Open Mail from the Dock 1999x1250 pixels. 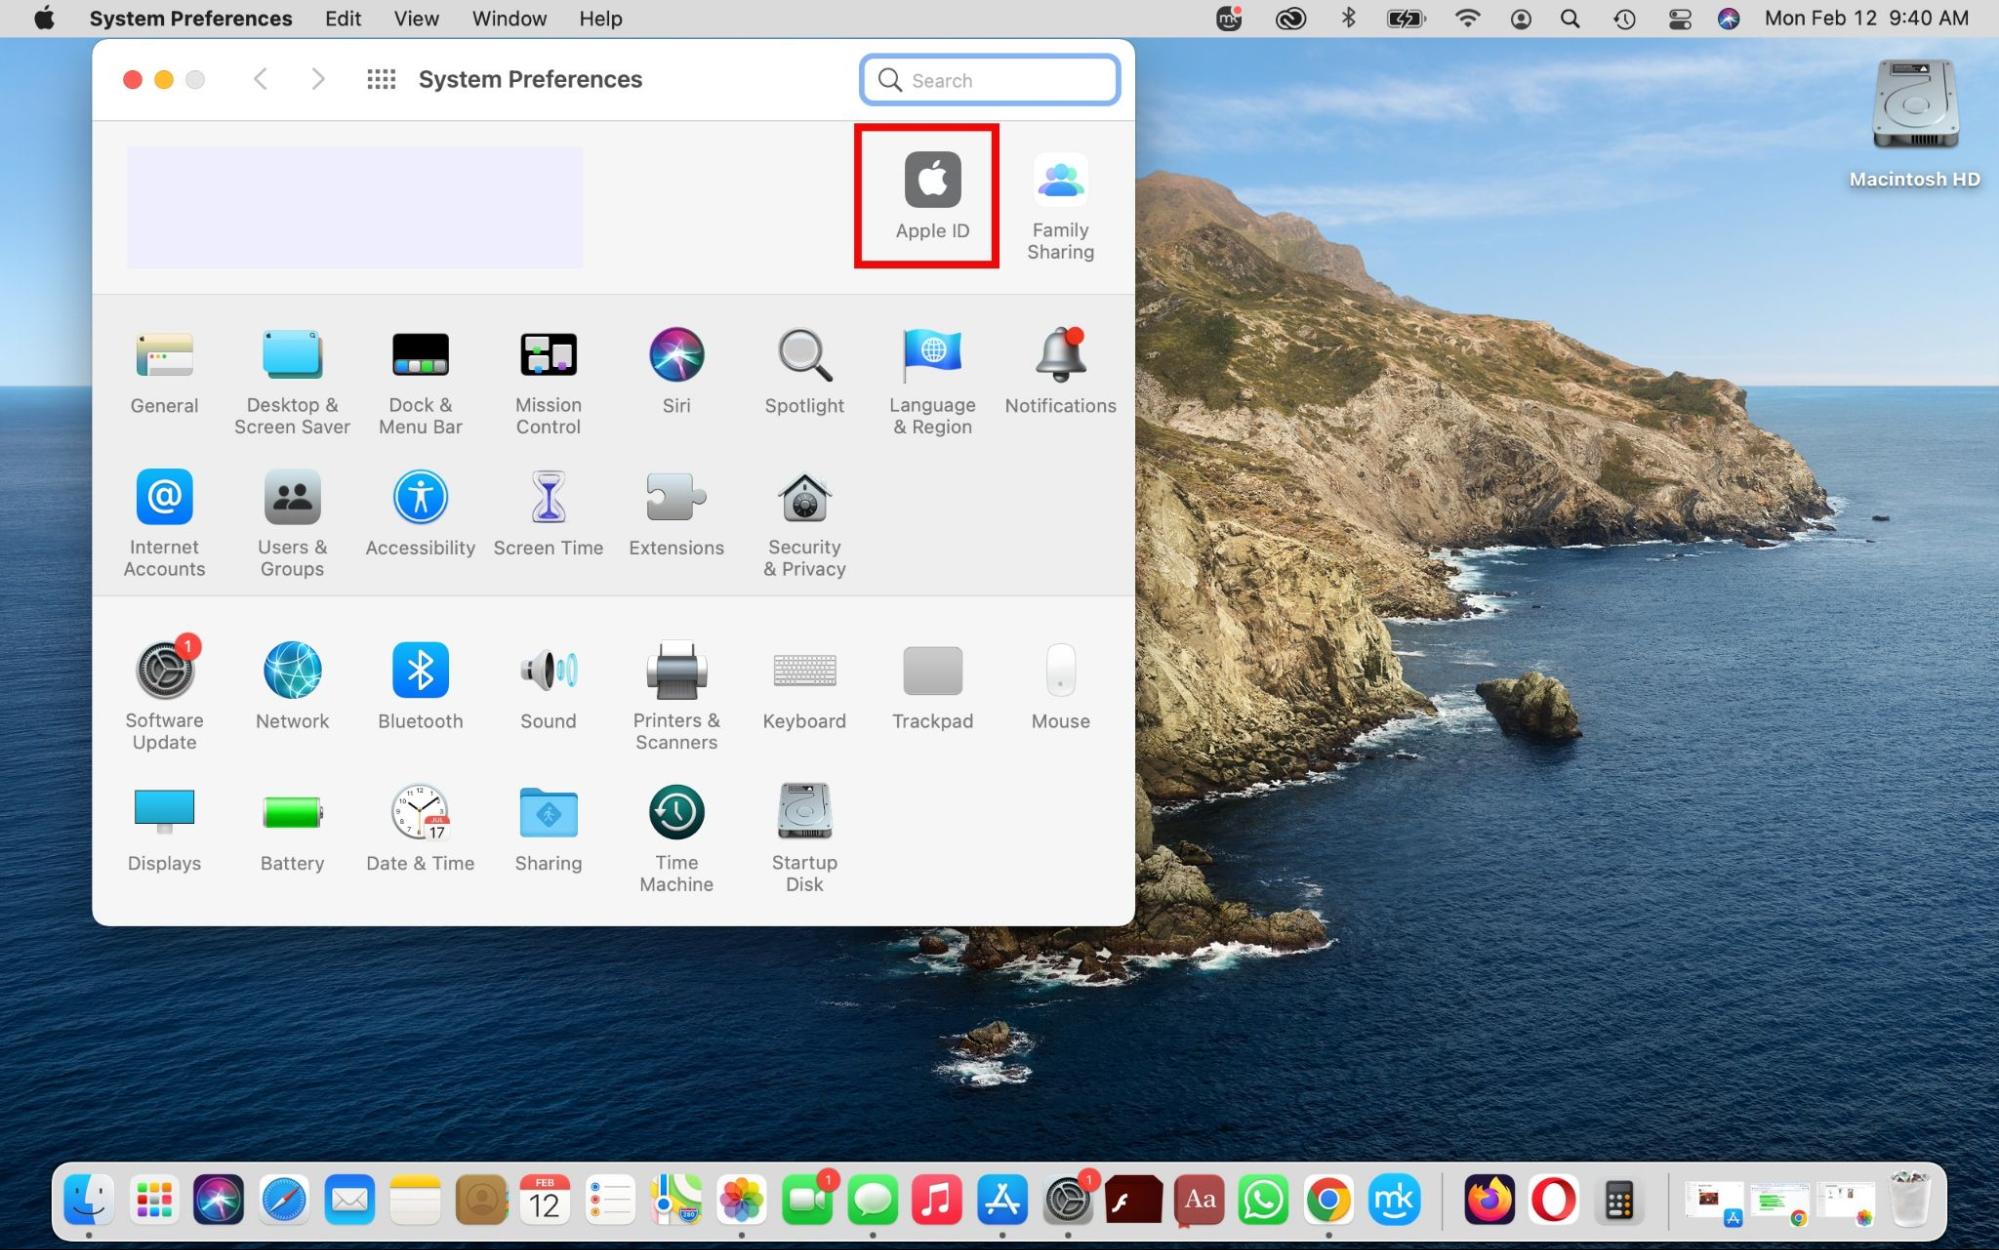tap(349, 1199)
